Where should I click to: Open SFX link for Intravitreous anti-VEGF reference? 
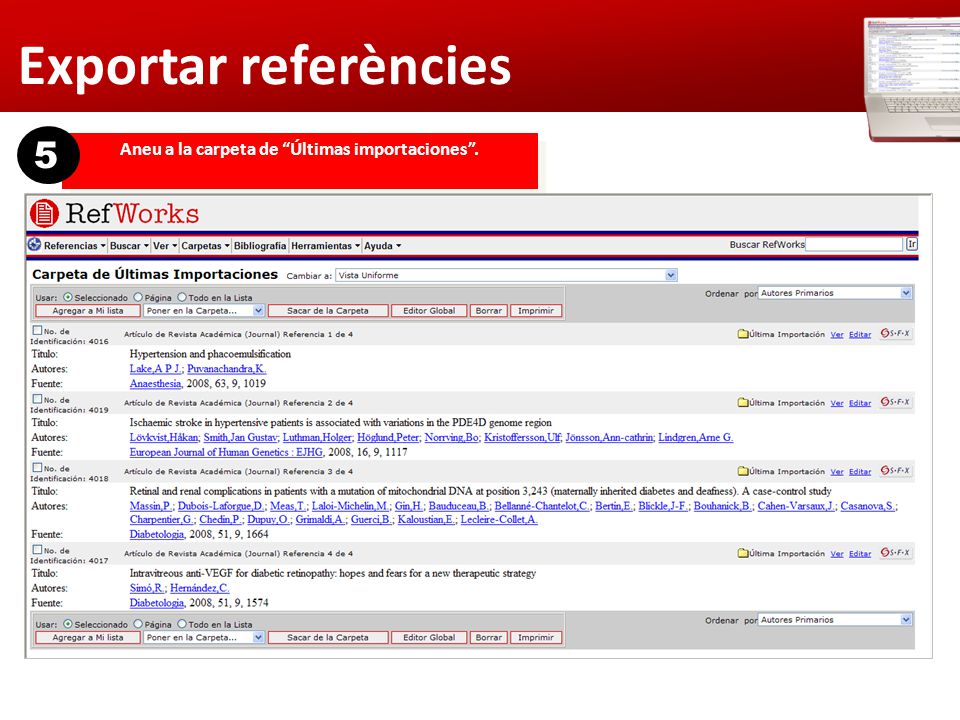click(x=895, y=553)
